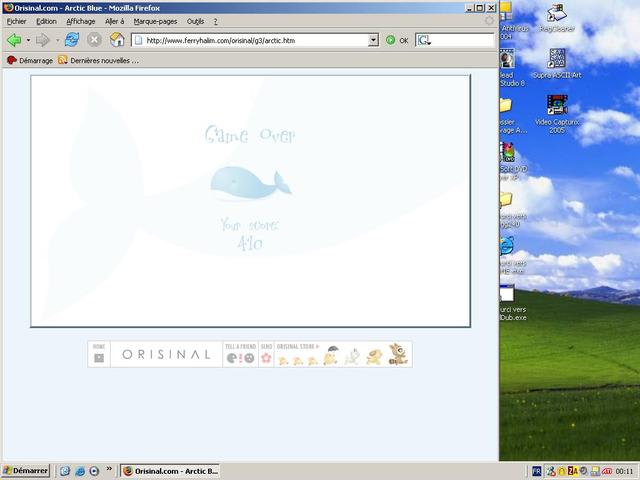The width and height of the screenshot is (640, 480).
Task: Click the FR language indicator in tray
Action: (x=536, y=471)
